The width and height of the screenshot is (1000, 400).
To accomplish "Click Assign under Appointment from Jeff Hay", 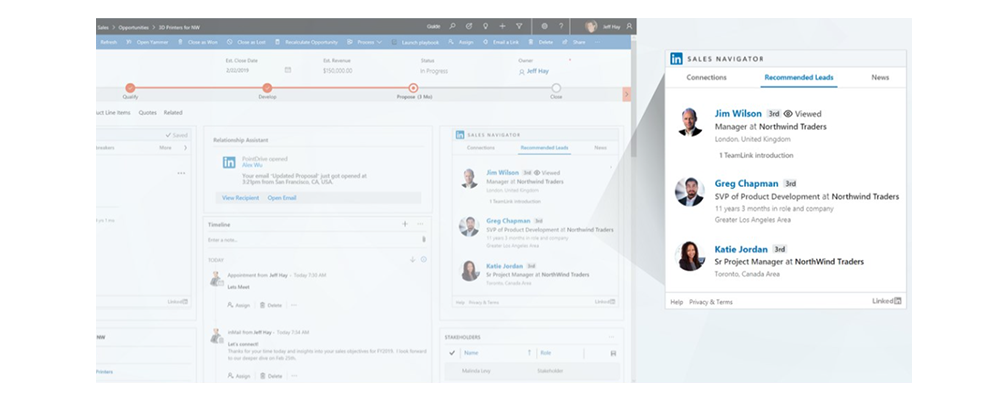I will click(x=239, y=305).
